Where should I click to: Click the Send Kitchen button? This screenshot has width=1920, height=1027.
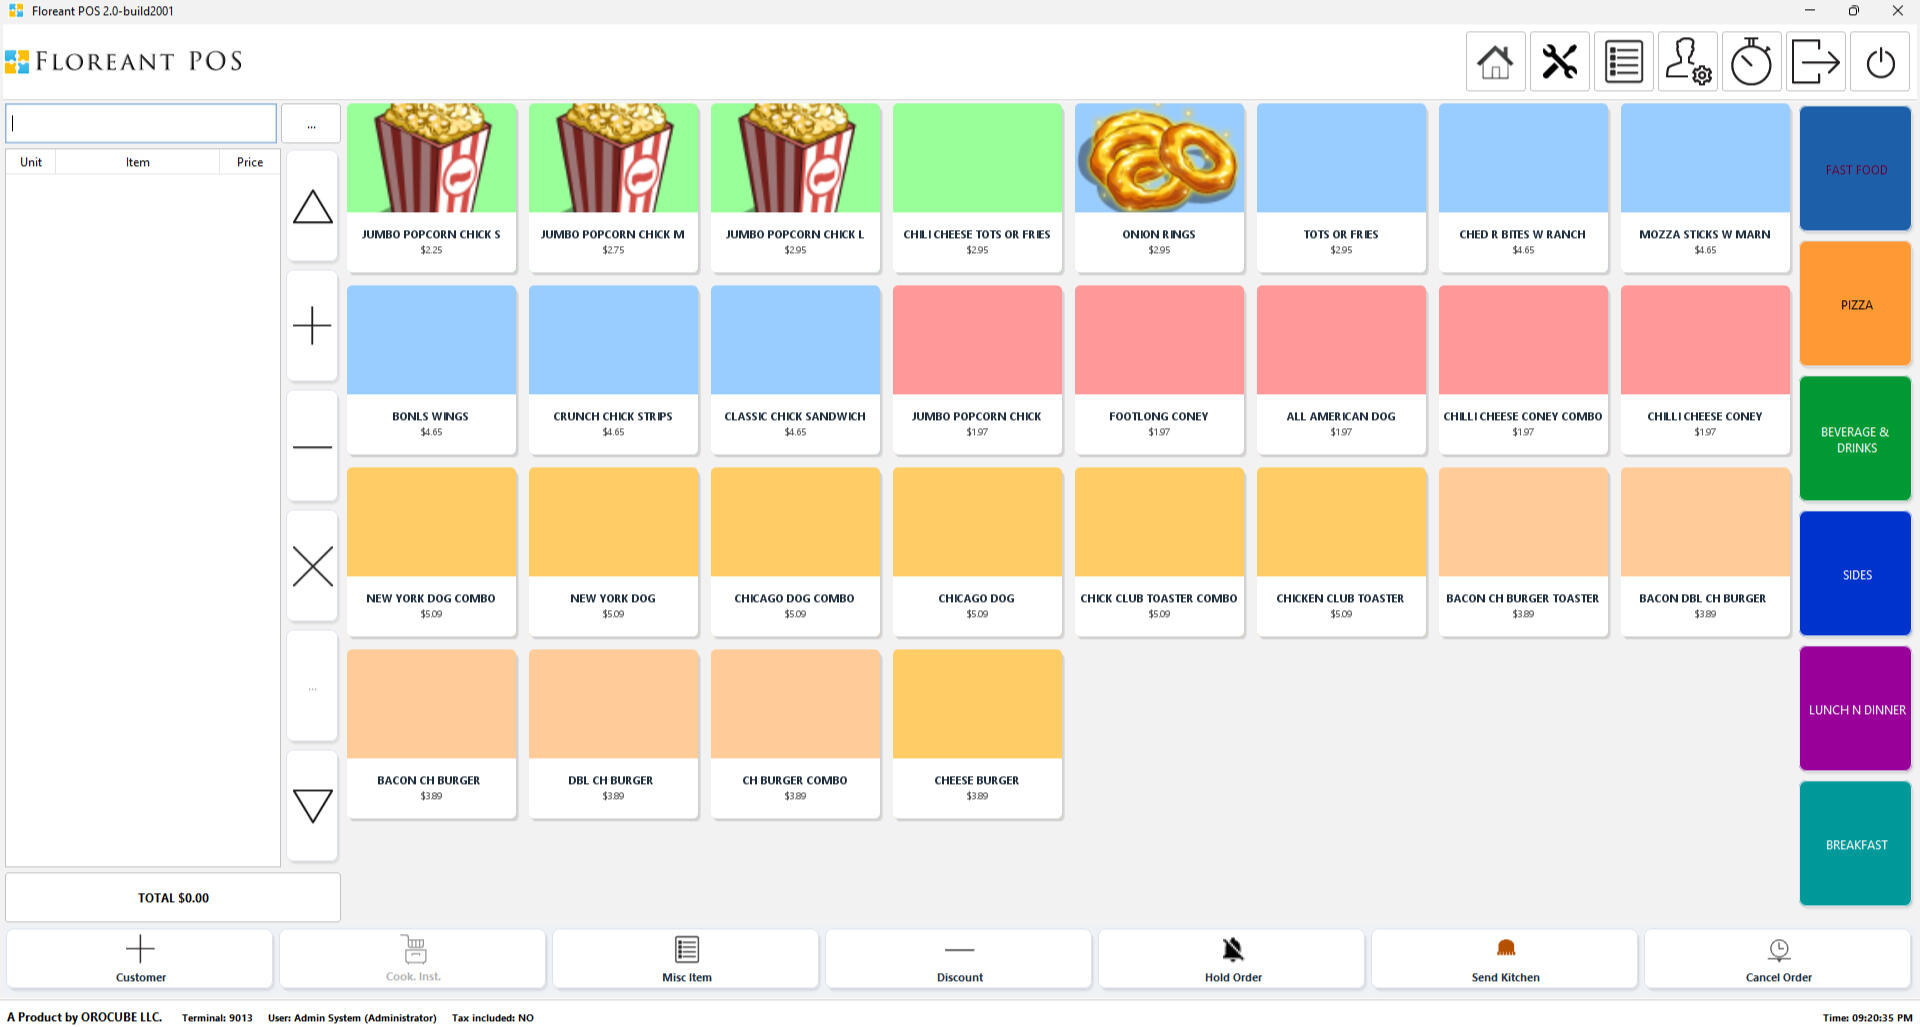[1504, 959]
